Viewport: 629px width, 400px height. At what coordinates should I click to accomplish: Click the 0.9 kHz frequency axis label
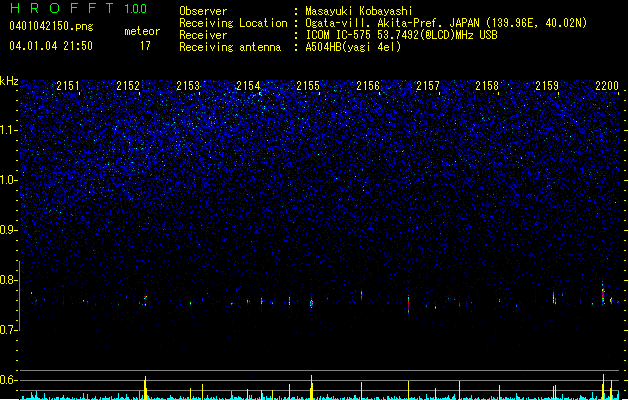(9, 230)
